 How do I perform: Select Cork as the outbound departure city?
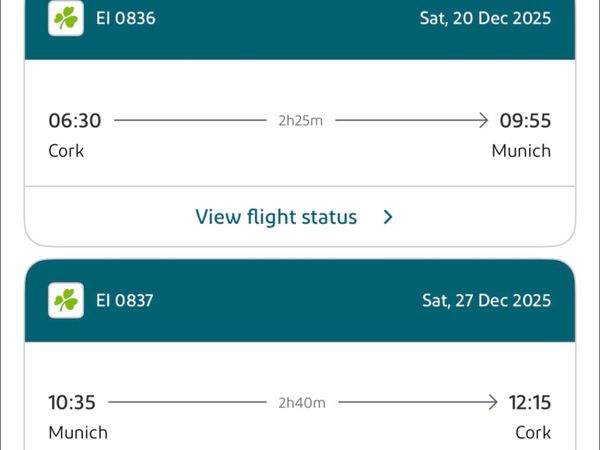click(x=66, y=151)
